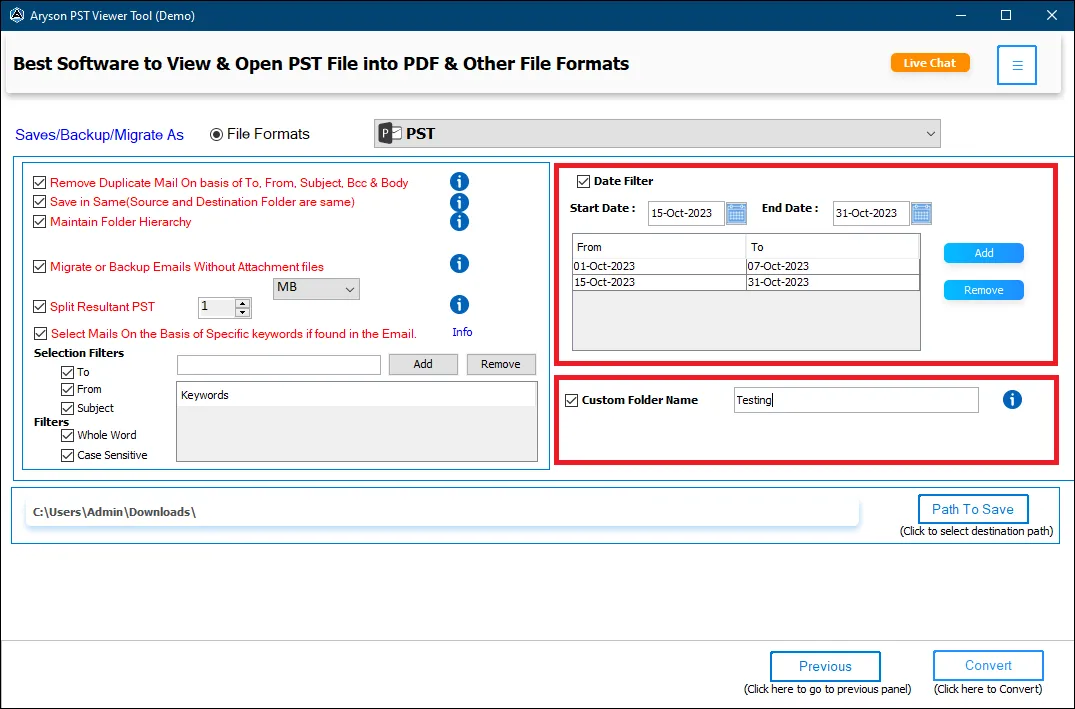The width and height of the screenshot is (1075, 709).
Task: Disable Split Resultant PST option
Action: [40, 307]
